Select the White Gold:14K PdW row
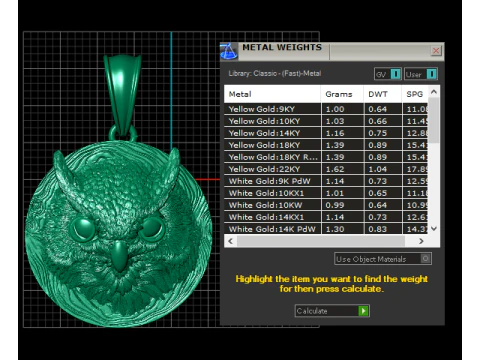480x360 pixels. pyautogui.click(x=326, y=229)
